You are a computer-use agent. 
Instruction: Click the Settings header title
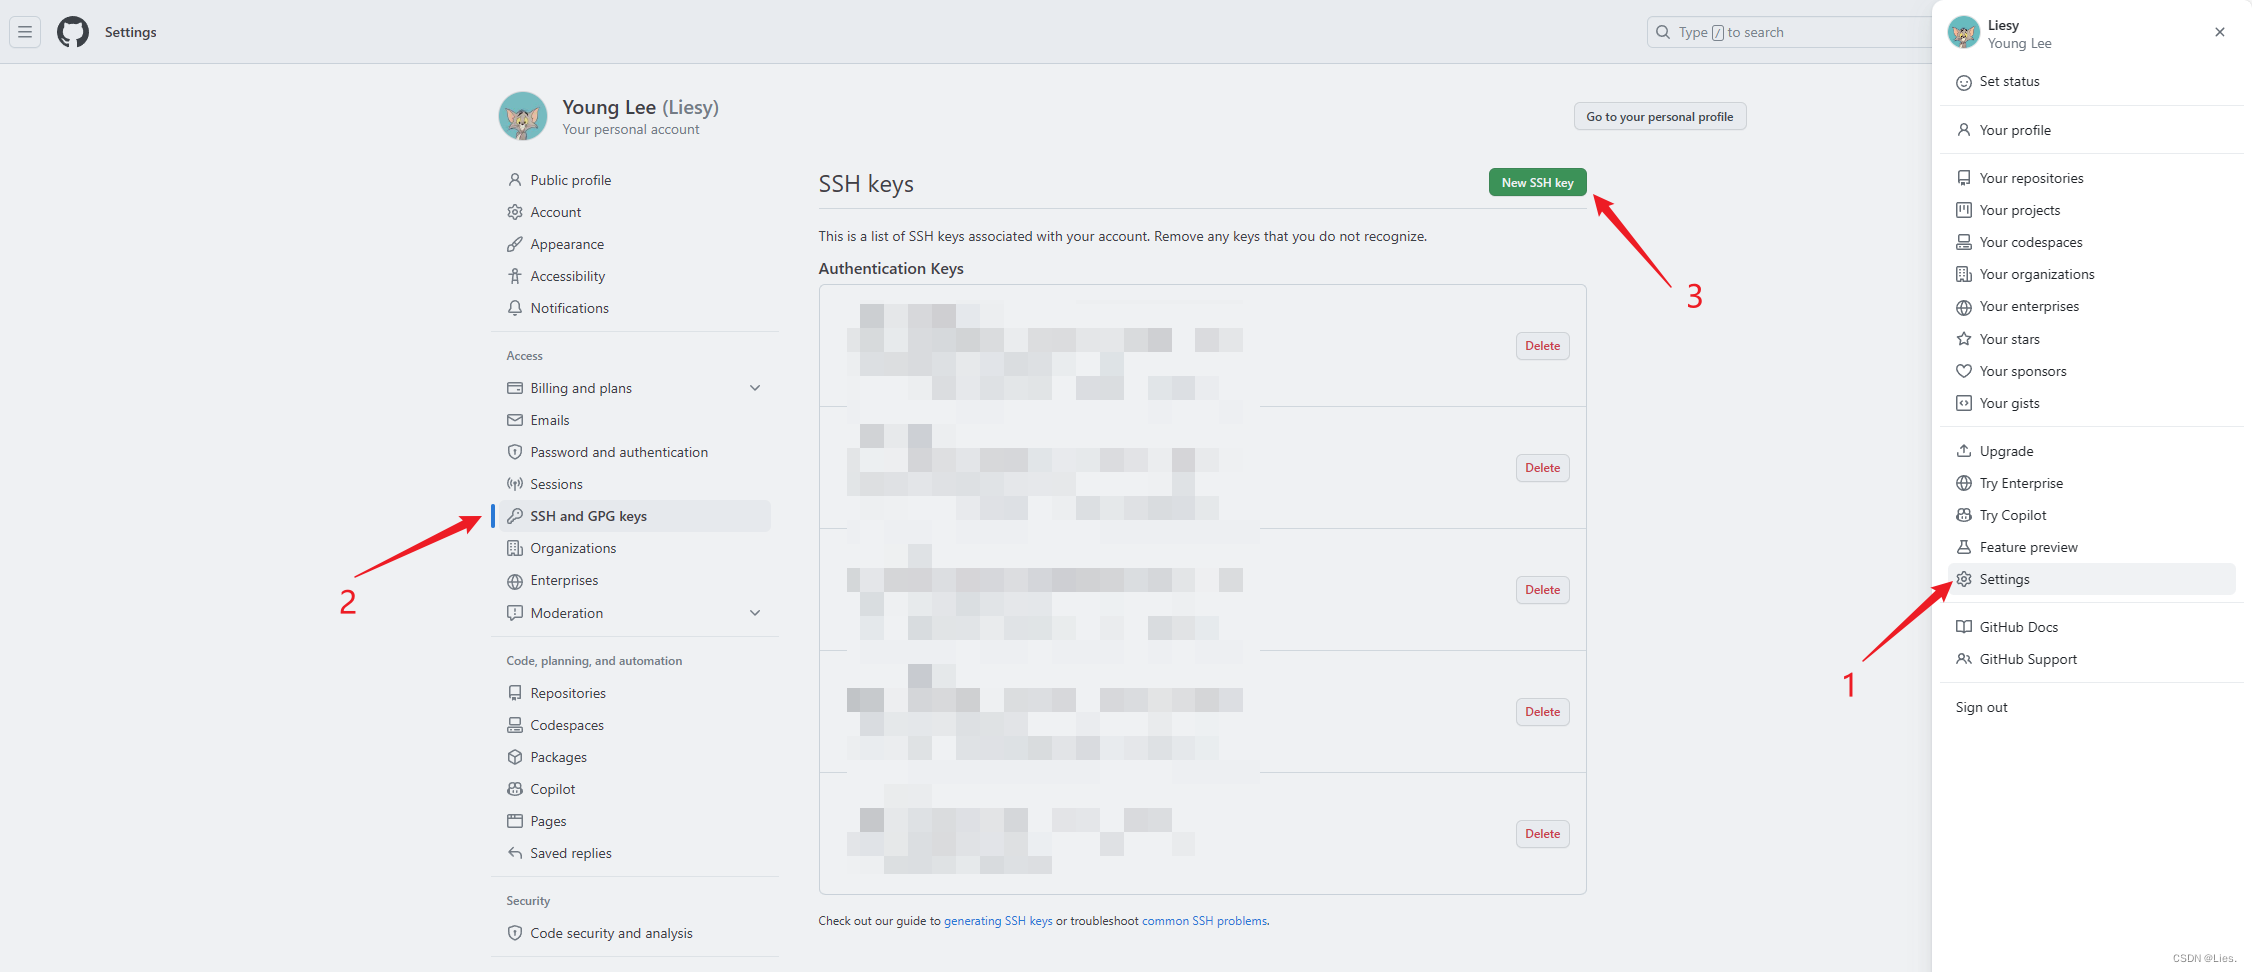(x=131, y=32)
